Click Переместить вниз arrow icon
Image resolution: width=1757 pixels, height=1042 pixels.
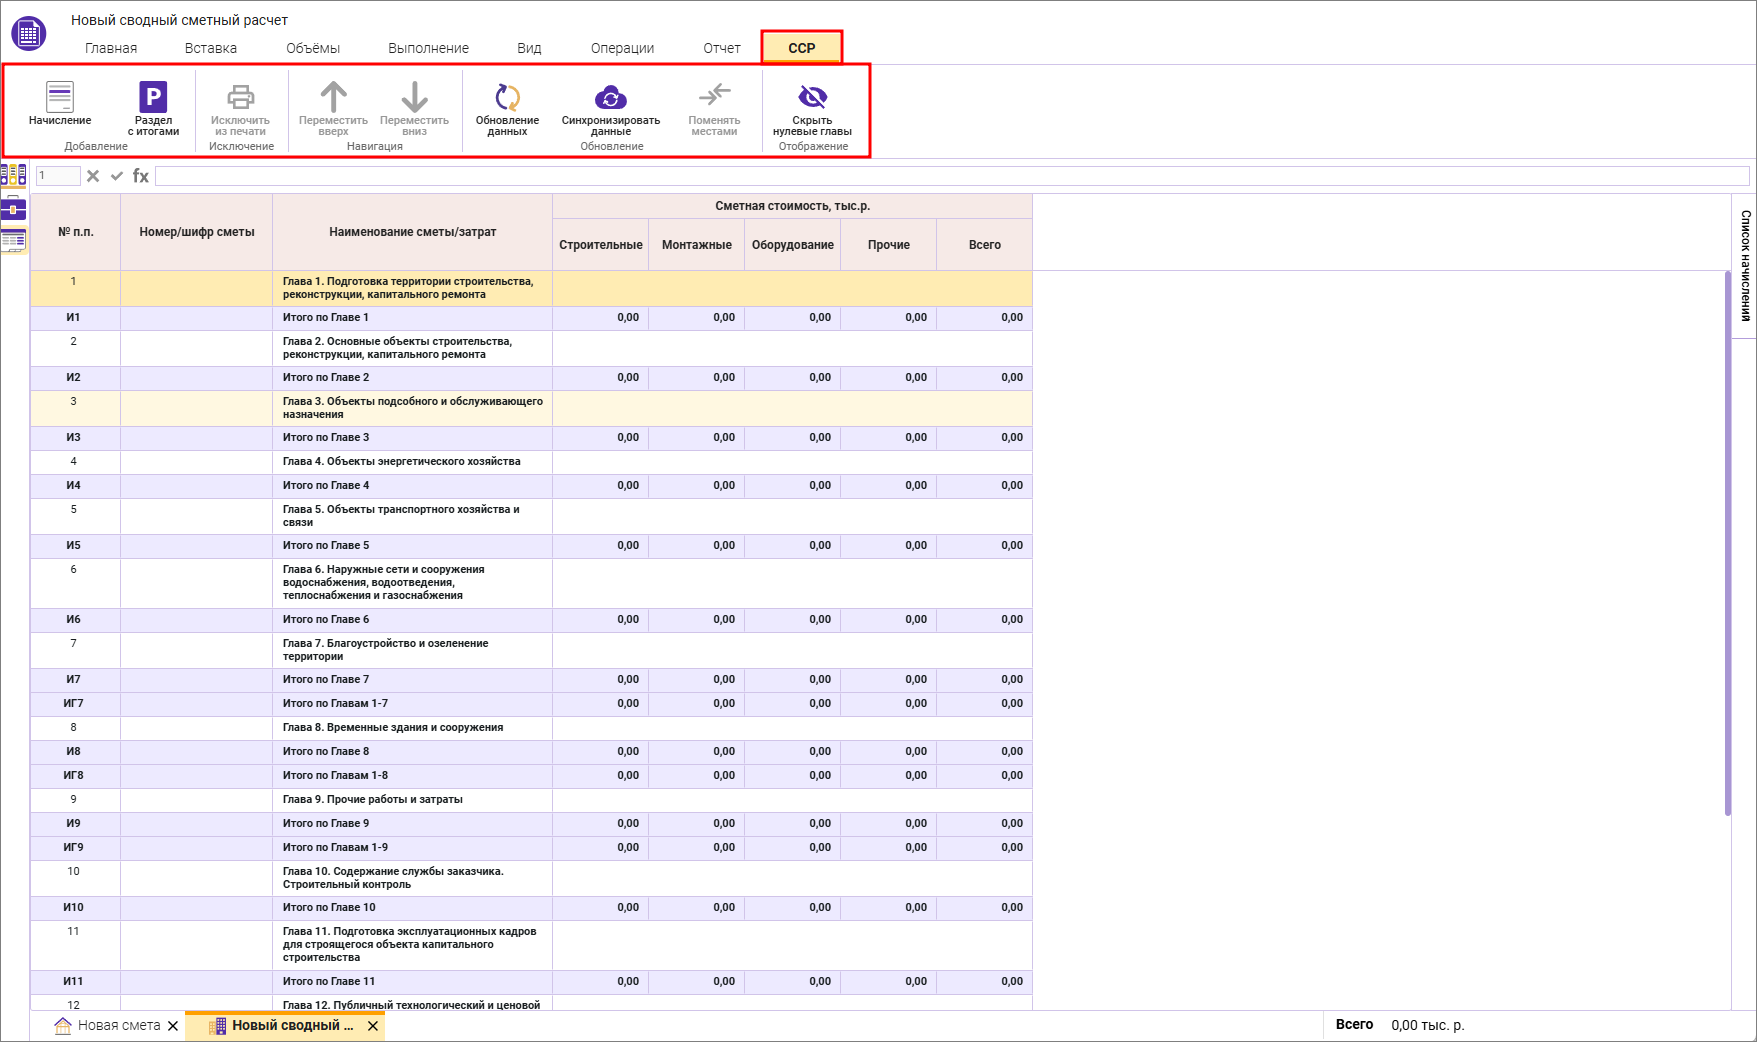[x=414, y=98]
